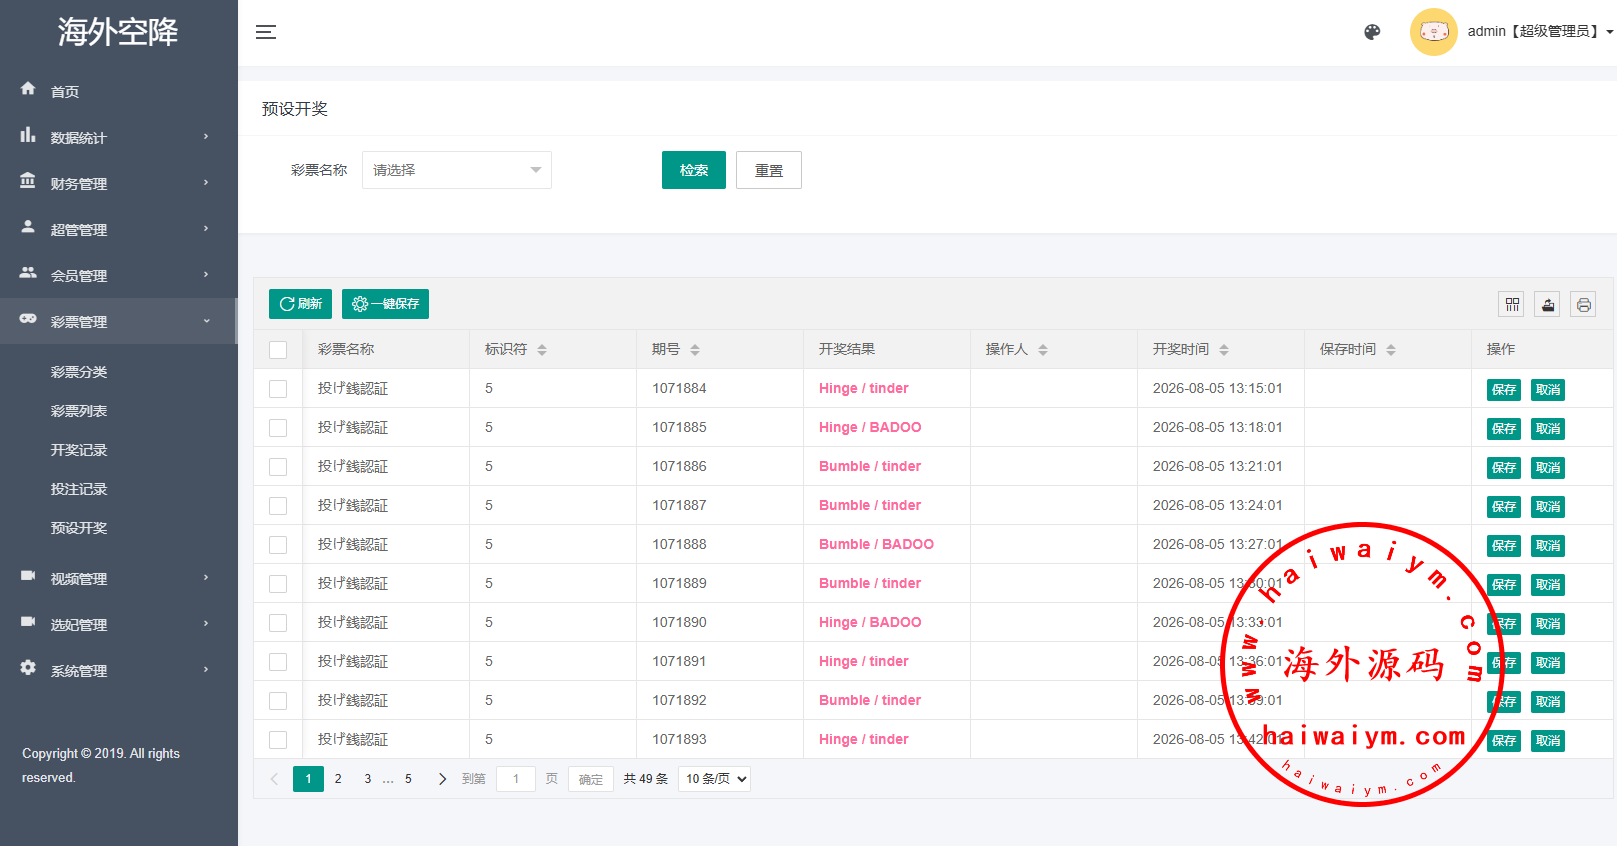This screenshot has width=1617, height=846.
Task: Click the 财务管理 bank icon
Action: 28,181
